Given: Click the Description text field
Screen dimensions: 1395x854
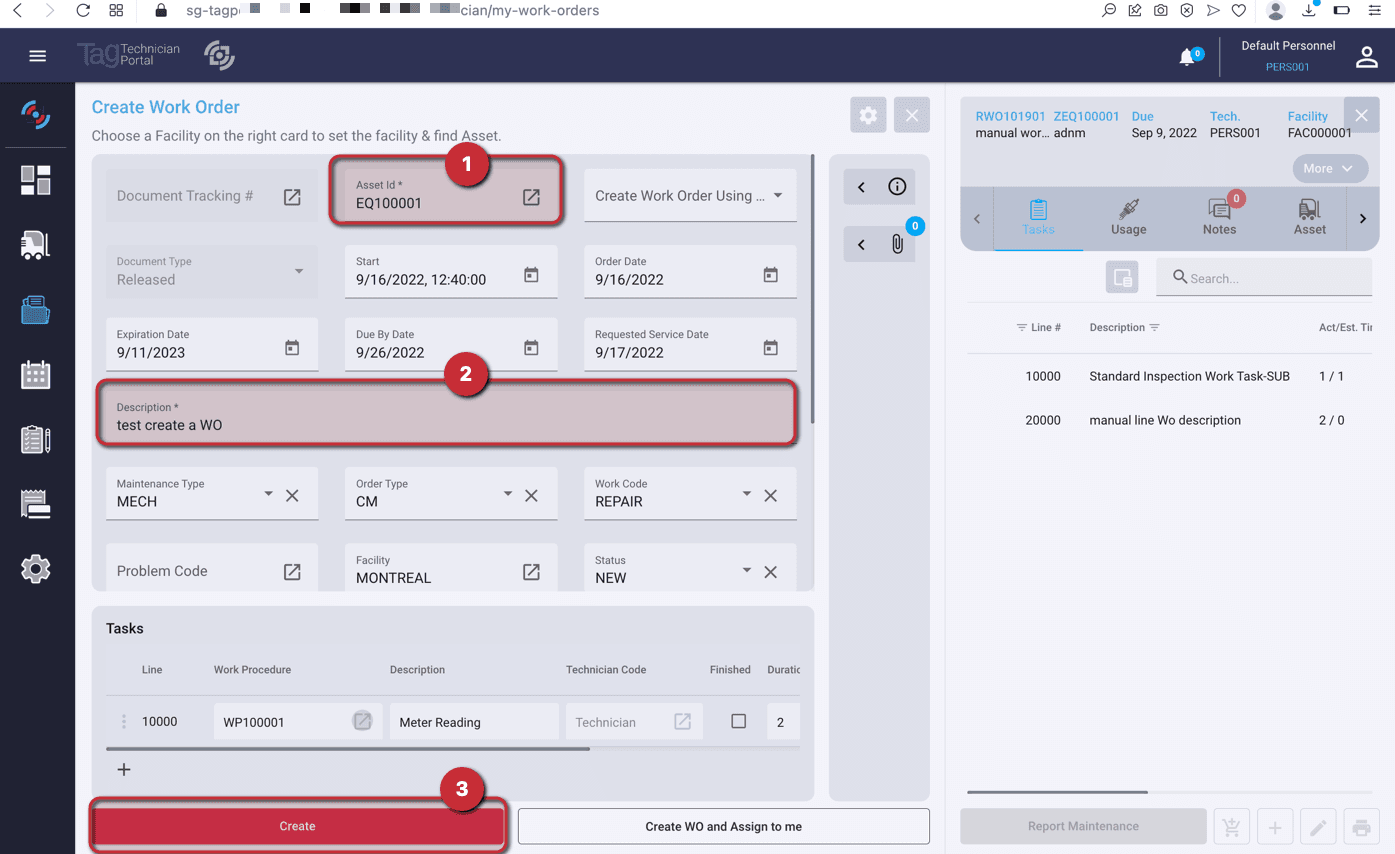Looking at the screenshot, I should [x=445, y=416].
